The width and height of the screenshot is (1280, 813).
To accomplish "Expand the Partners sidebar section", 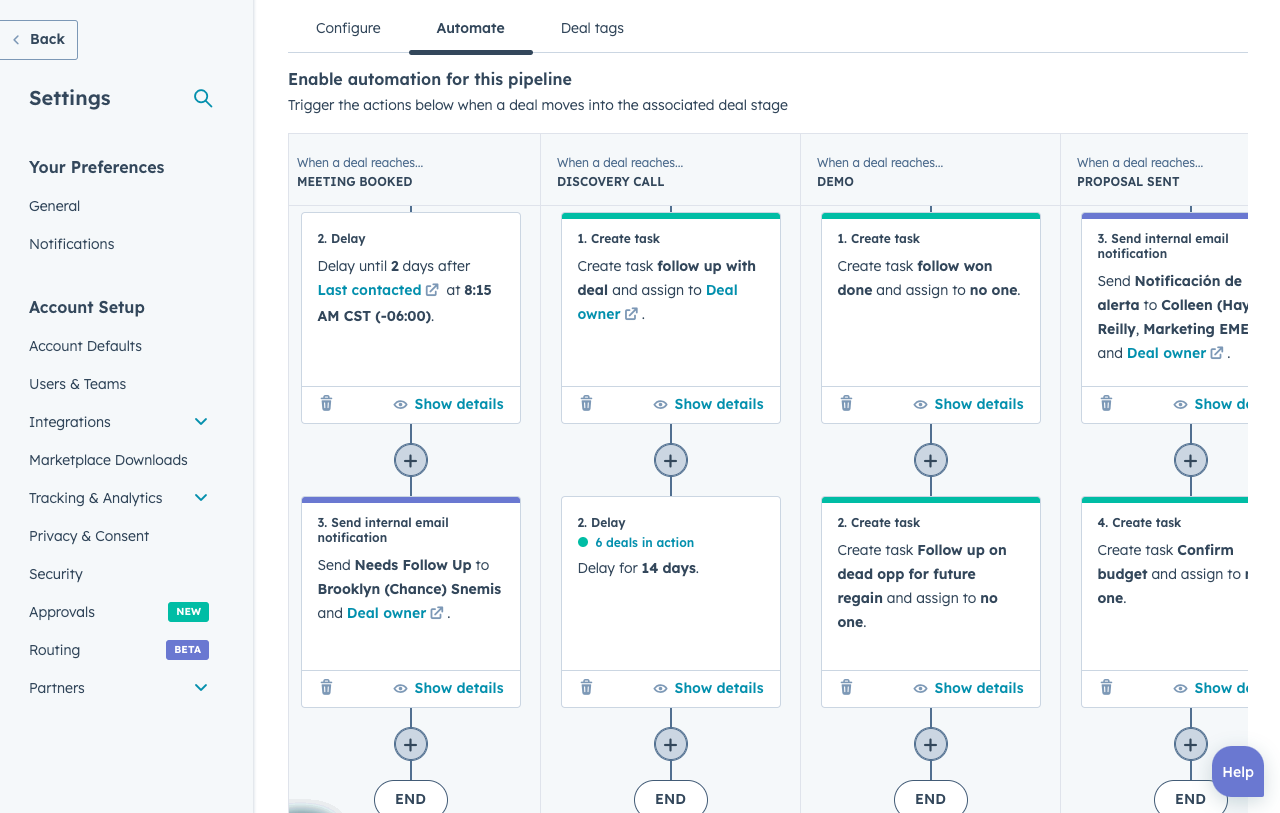I will (x=201, y=688).
